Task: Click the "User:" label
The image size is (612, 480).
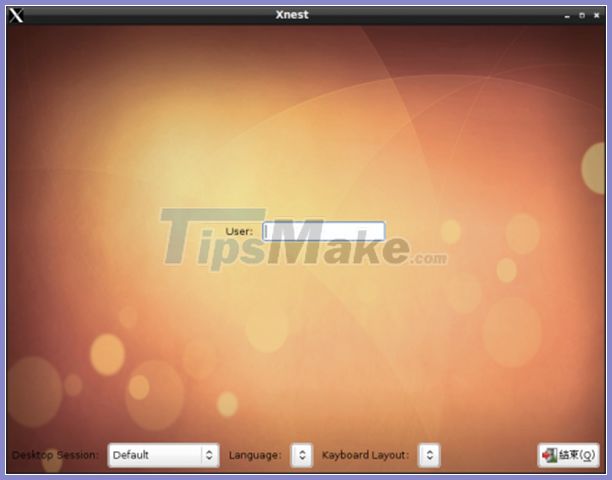Action: point(239,231)
